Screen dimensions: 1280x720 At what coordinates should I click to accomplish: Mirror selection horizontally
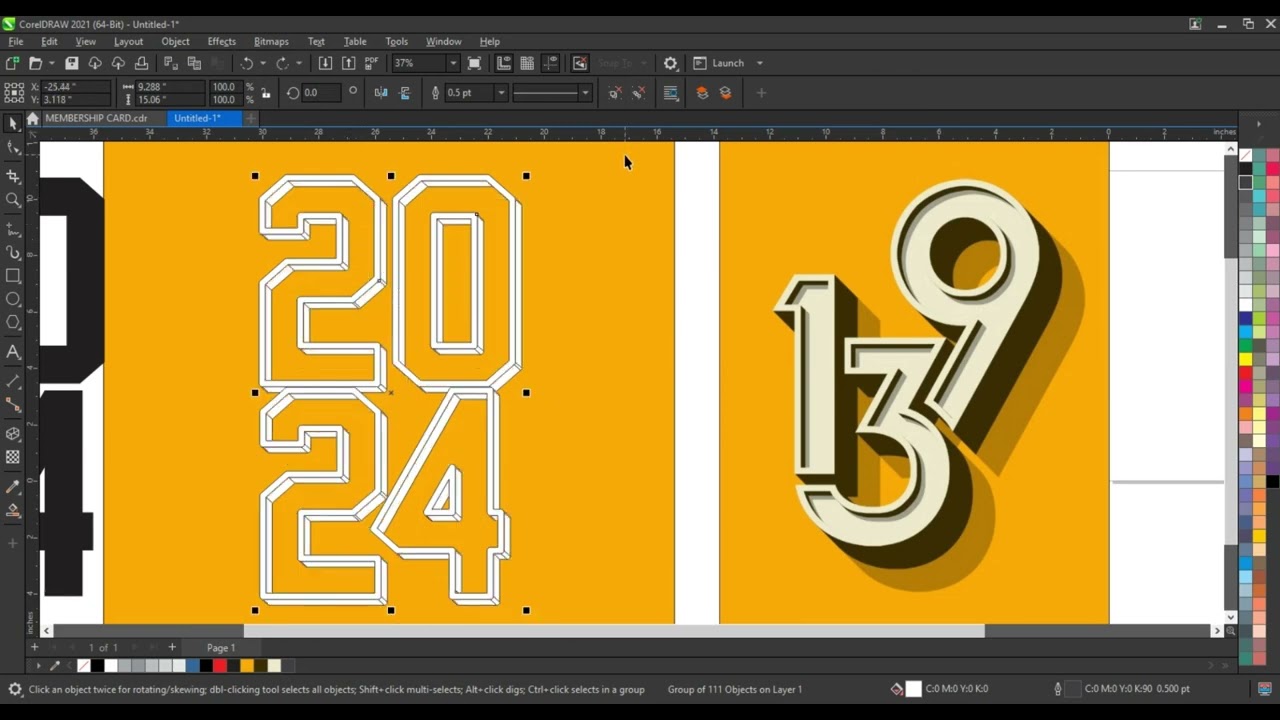[x=381, y=93]
